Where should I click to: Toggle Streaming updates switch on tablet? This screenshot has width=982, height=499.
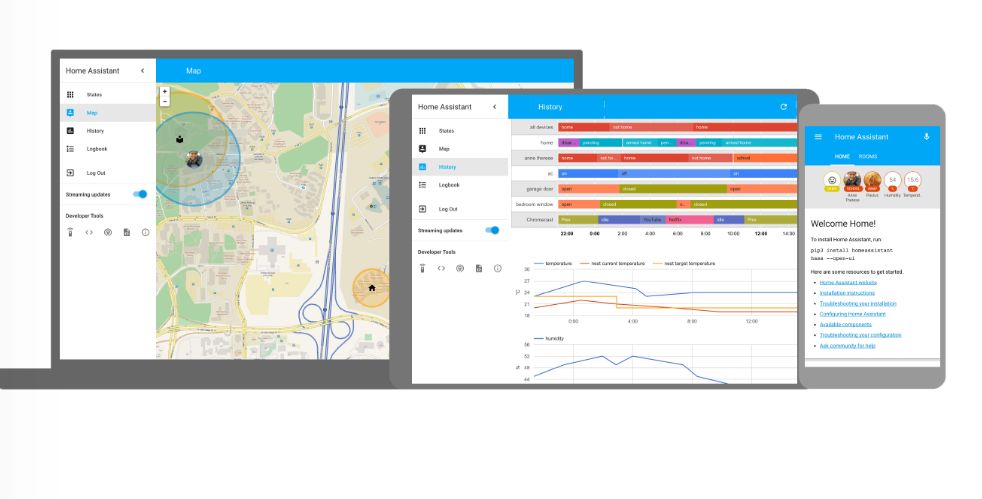(x=492, y=230)
